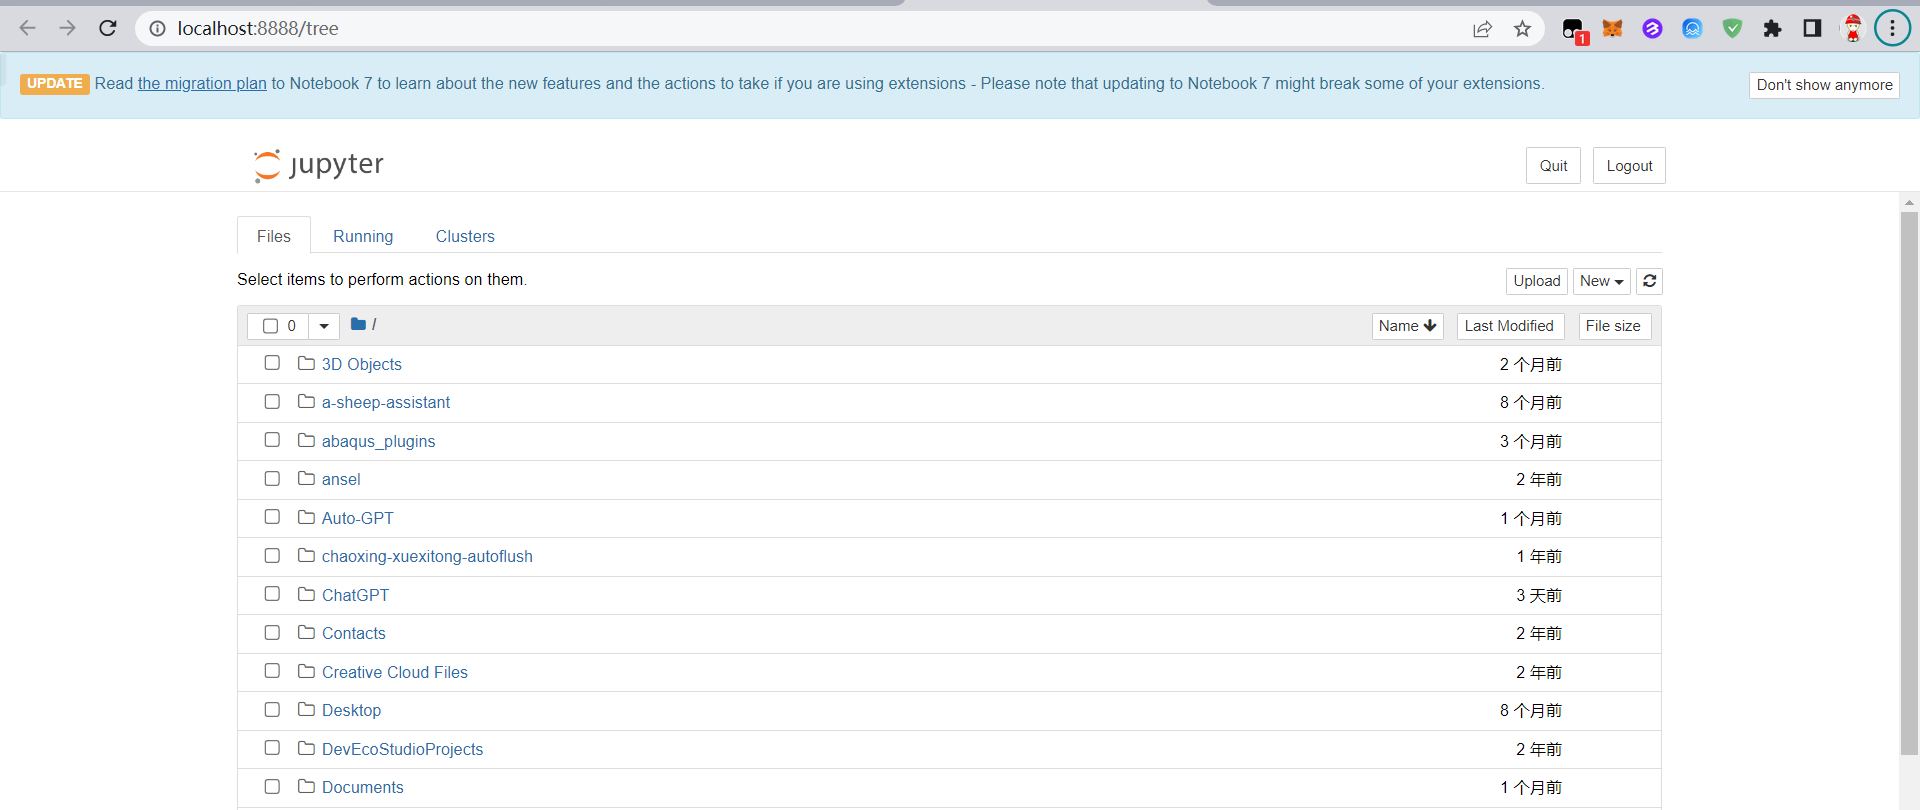Reload the page with browser refresh icon
The height and width of the screenshot is (810, 1920).
tap(108, 28)
